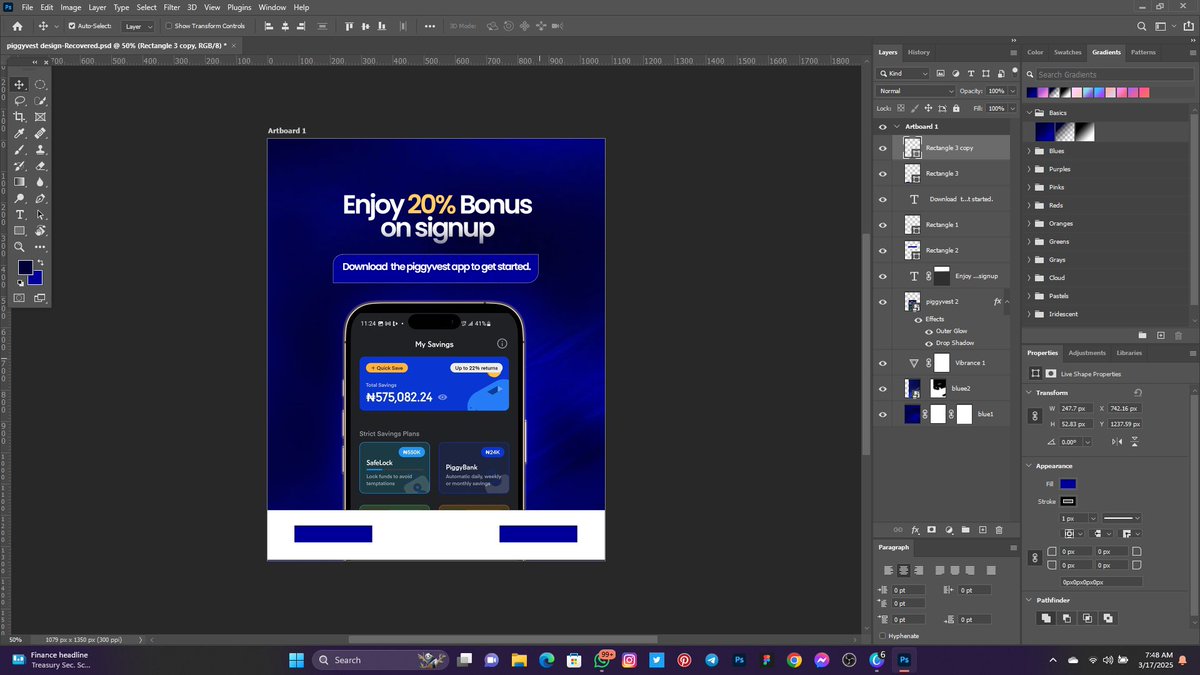Expand the Purples gradient folder
Screen dimensions: 1200x675
click(x=1029, y=169)
